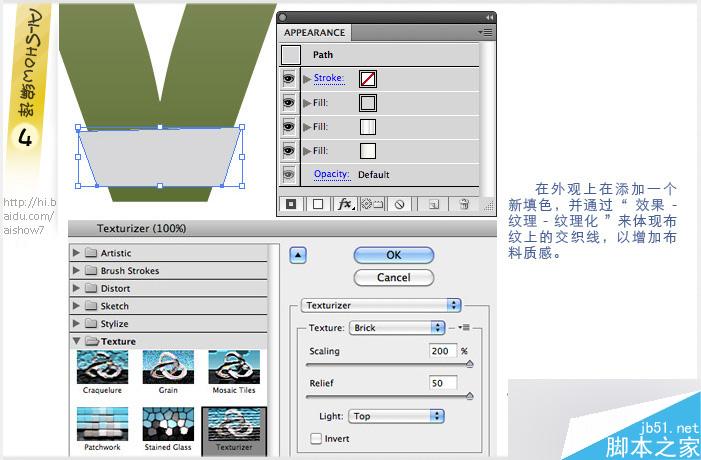This screenshot has width=701, height=460.
Task: Select the Mosaic Tiles filter thumbnail
Action: tap(234, 367)
